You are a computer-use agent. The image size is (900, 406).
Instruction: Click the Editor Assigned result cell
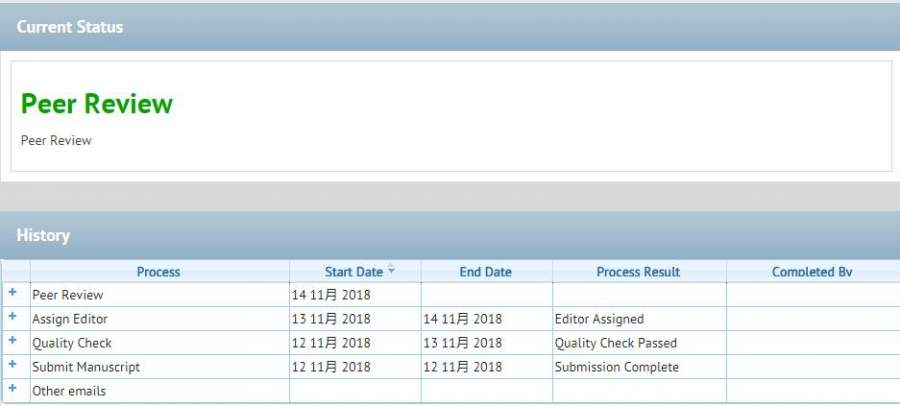click(599, 319)
